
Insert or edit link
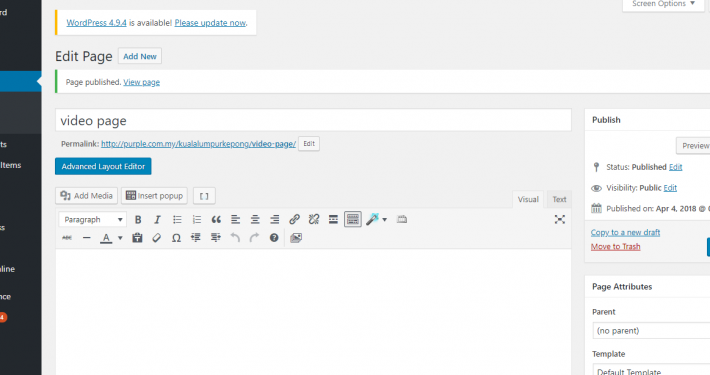click(x=294, y=220)
